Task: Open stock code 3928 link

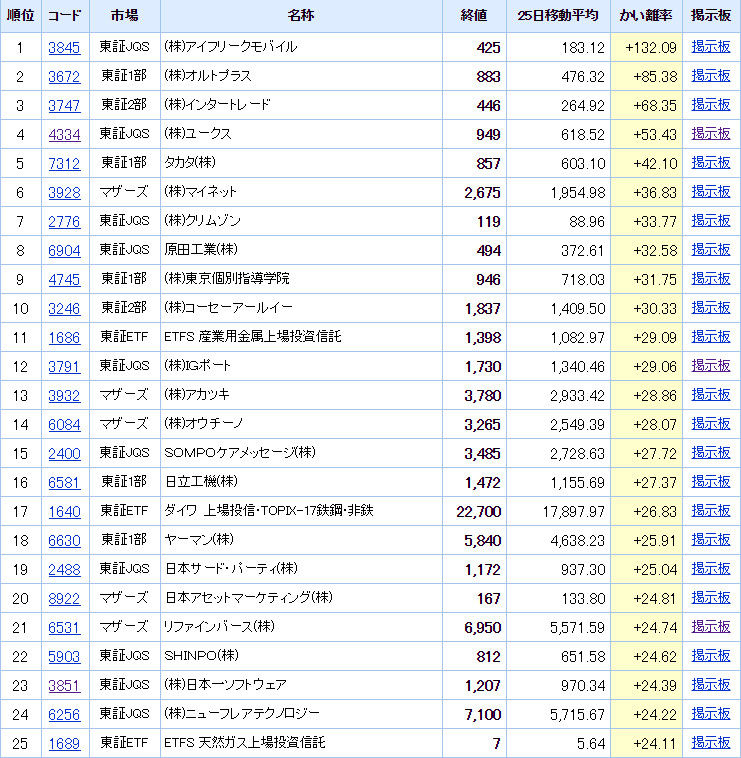Action: (64, 192)
